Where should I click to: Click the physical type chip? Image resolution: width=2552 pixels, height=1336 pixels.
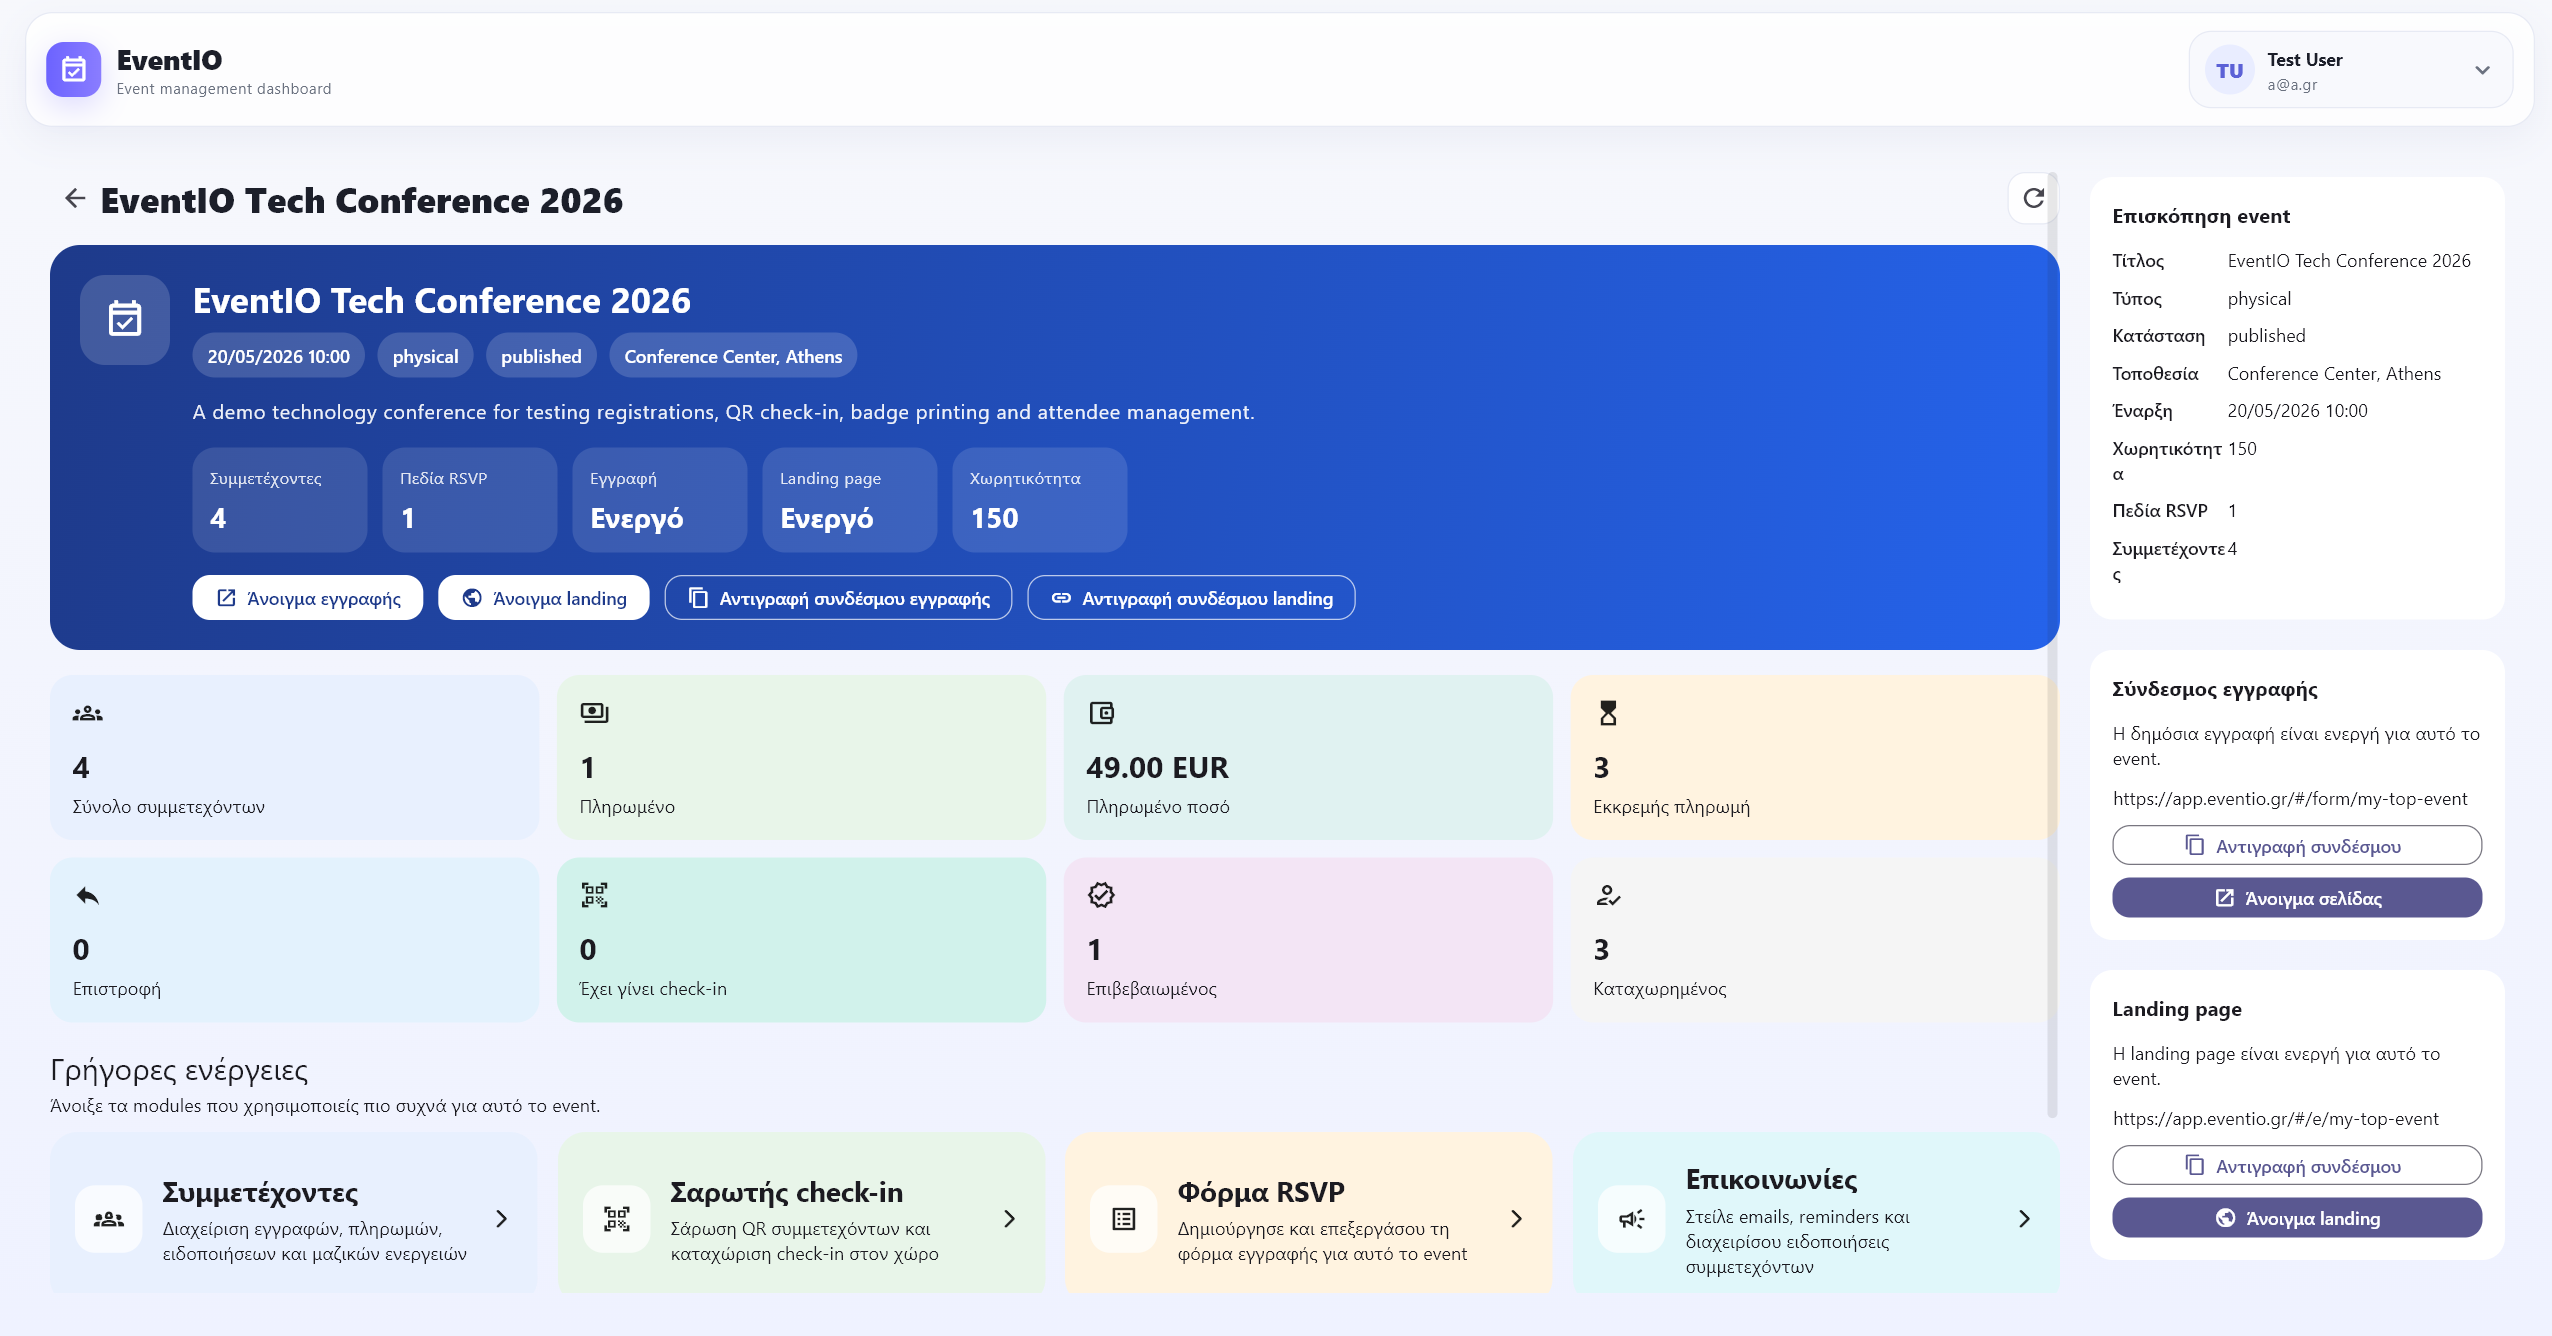425,356
